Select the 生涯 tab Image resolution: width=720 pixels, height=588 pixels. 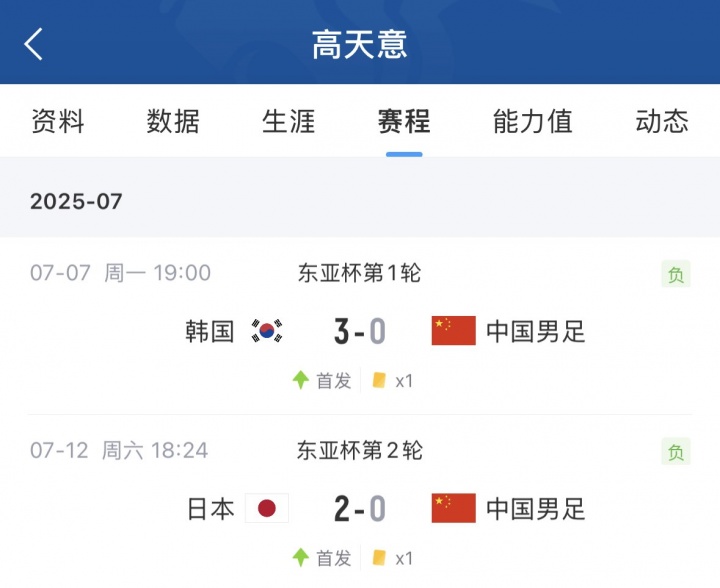click(289, 121)
